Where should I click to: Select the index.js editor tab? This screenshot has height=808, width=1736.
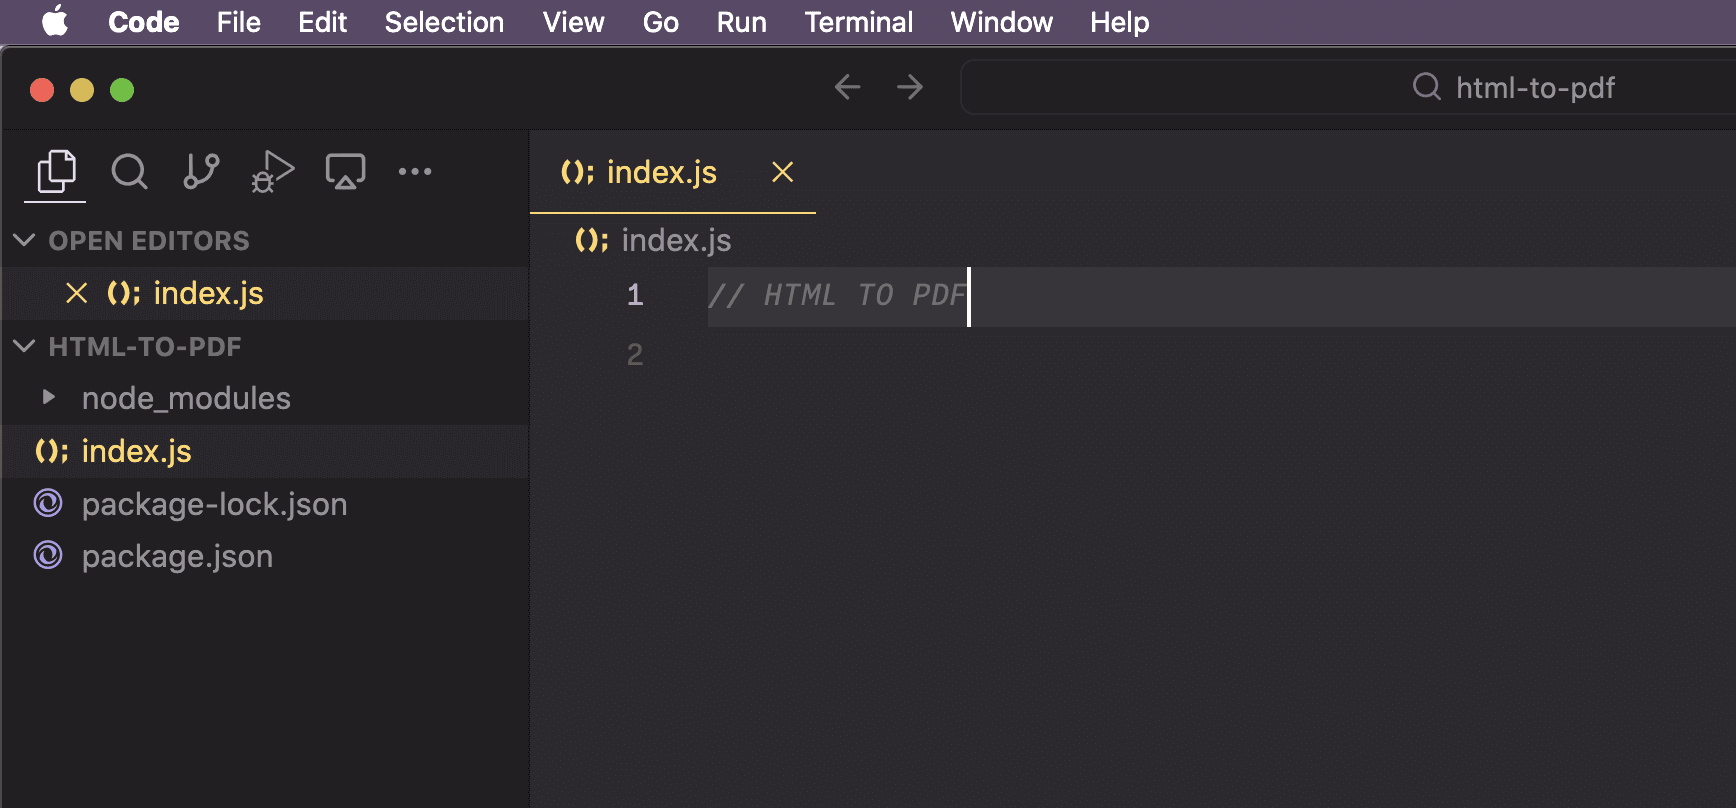pyautogui.click(x=673, y=172)
